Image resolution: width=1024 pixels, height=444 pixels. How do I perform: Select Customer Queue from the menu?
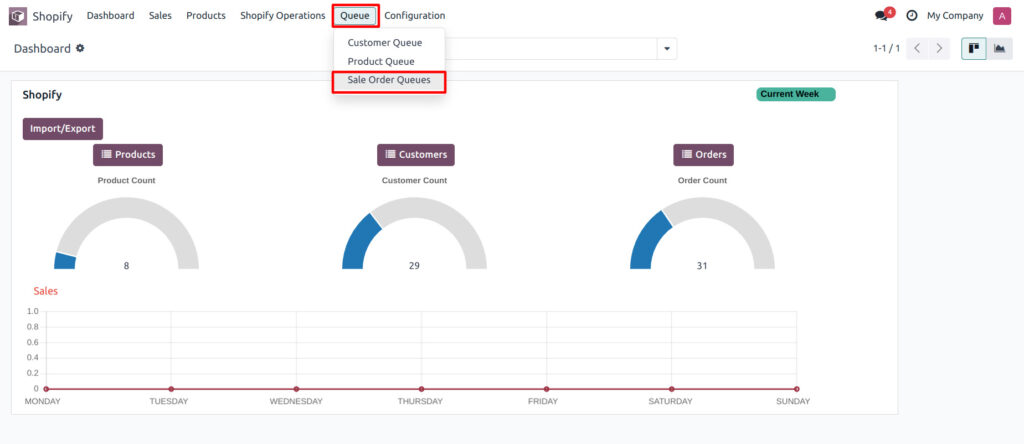384,43
